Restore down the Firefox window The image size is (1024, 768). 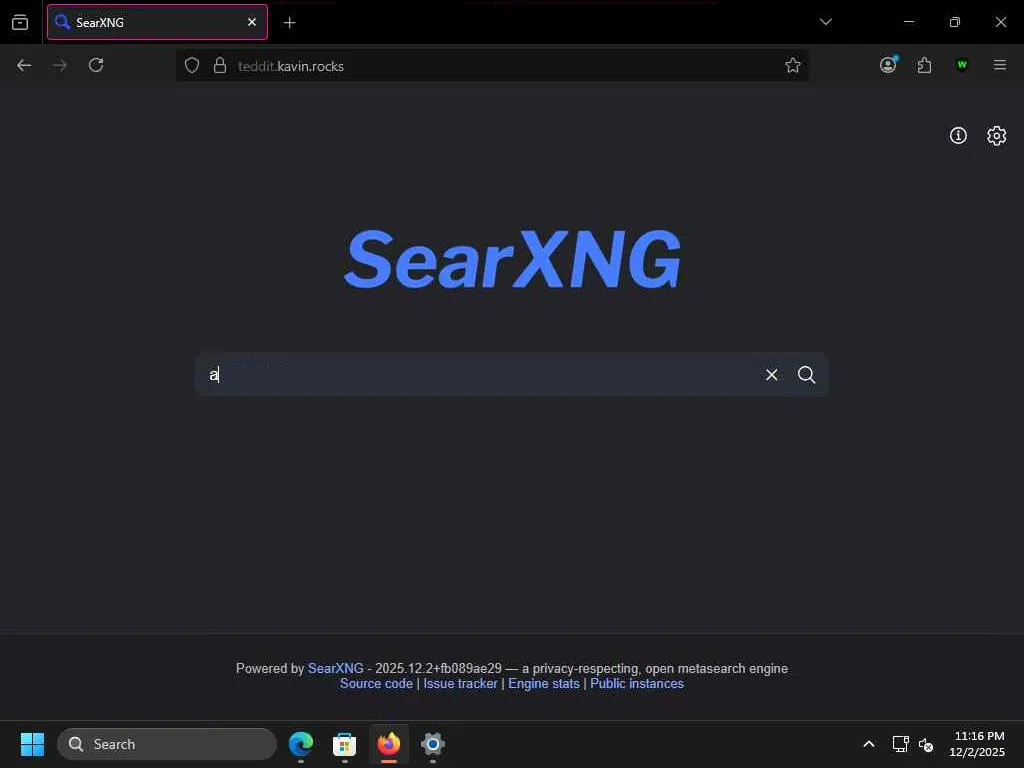954,22
